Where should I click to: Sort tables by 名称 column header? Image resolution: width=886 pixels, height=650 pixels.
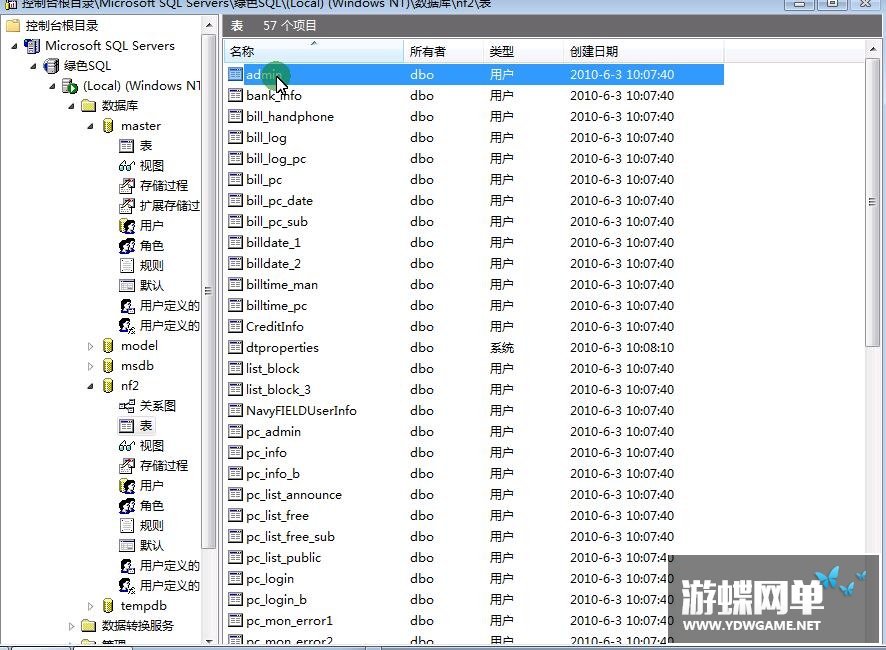314,51
